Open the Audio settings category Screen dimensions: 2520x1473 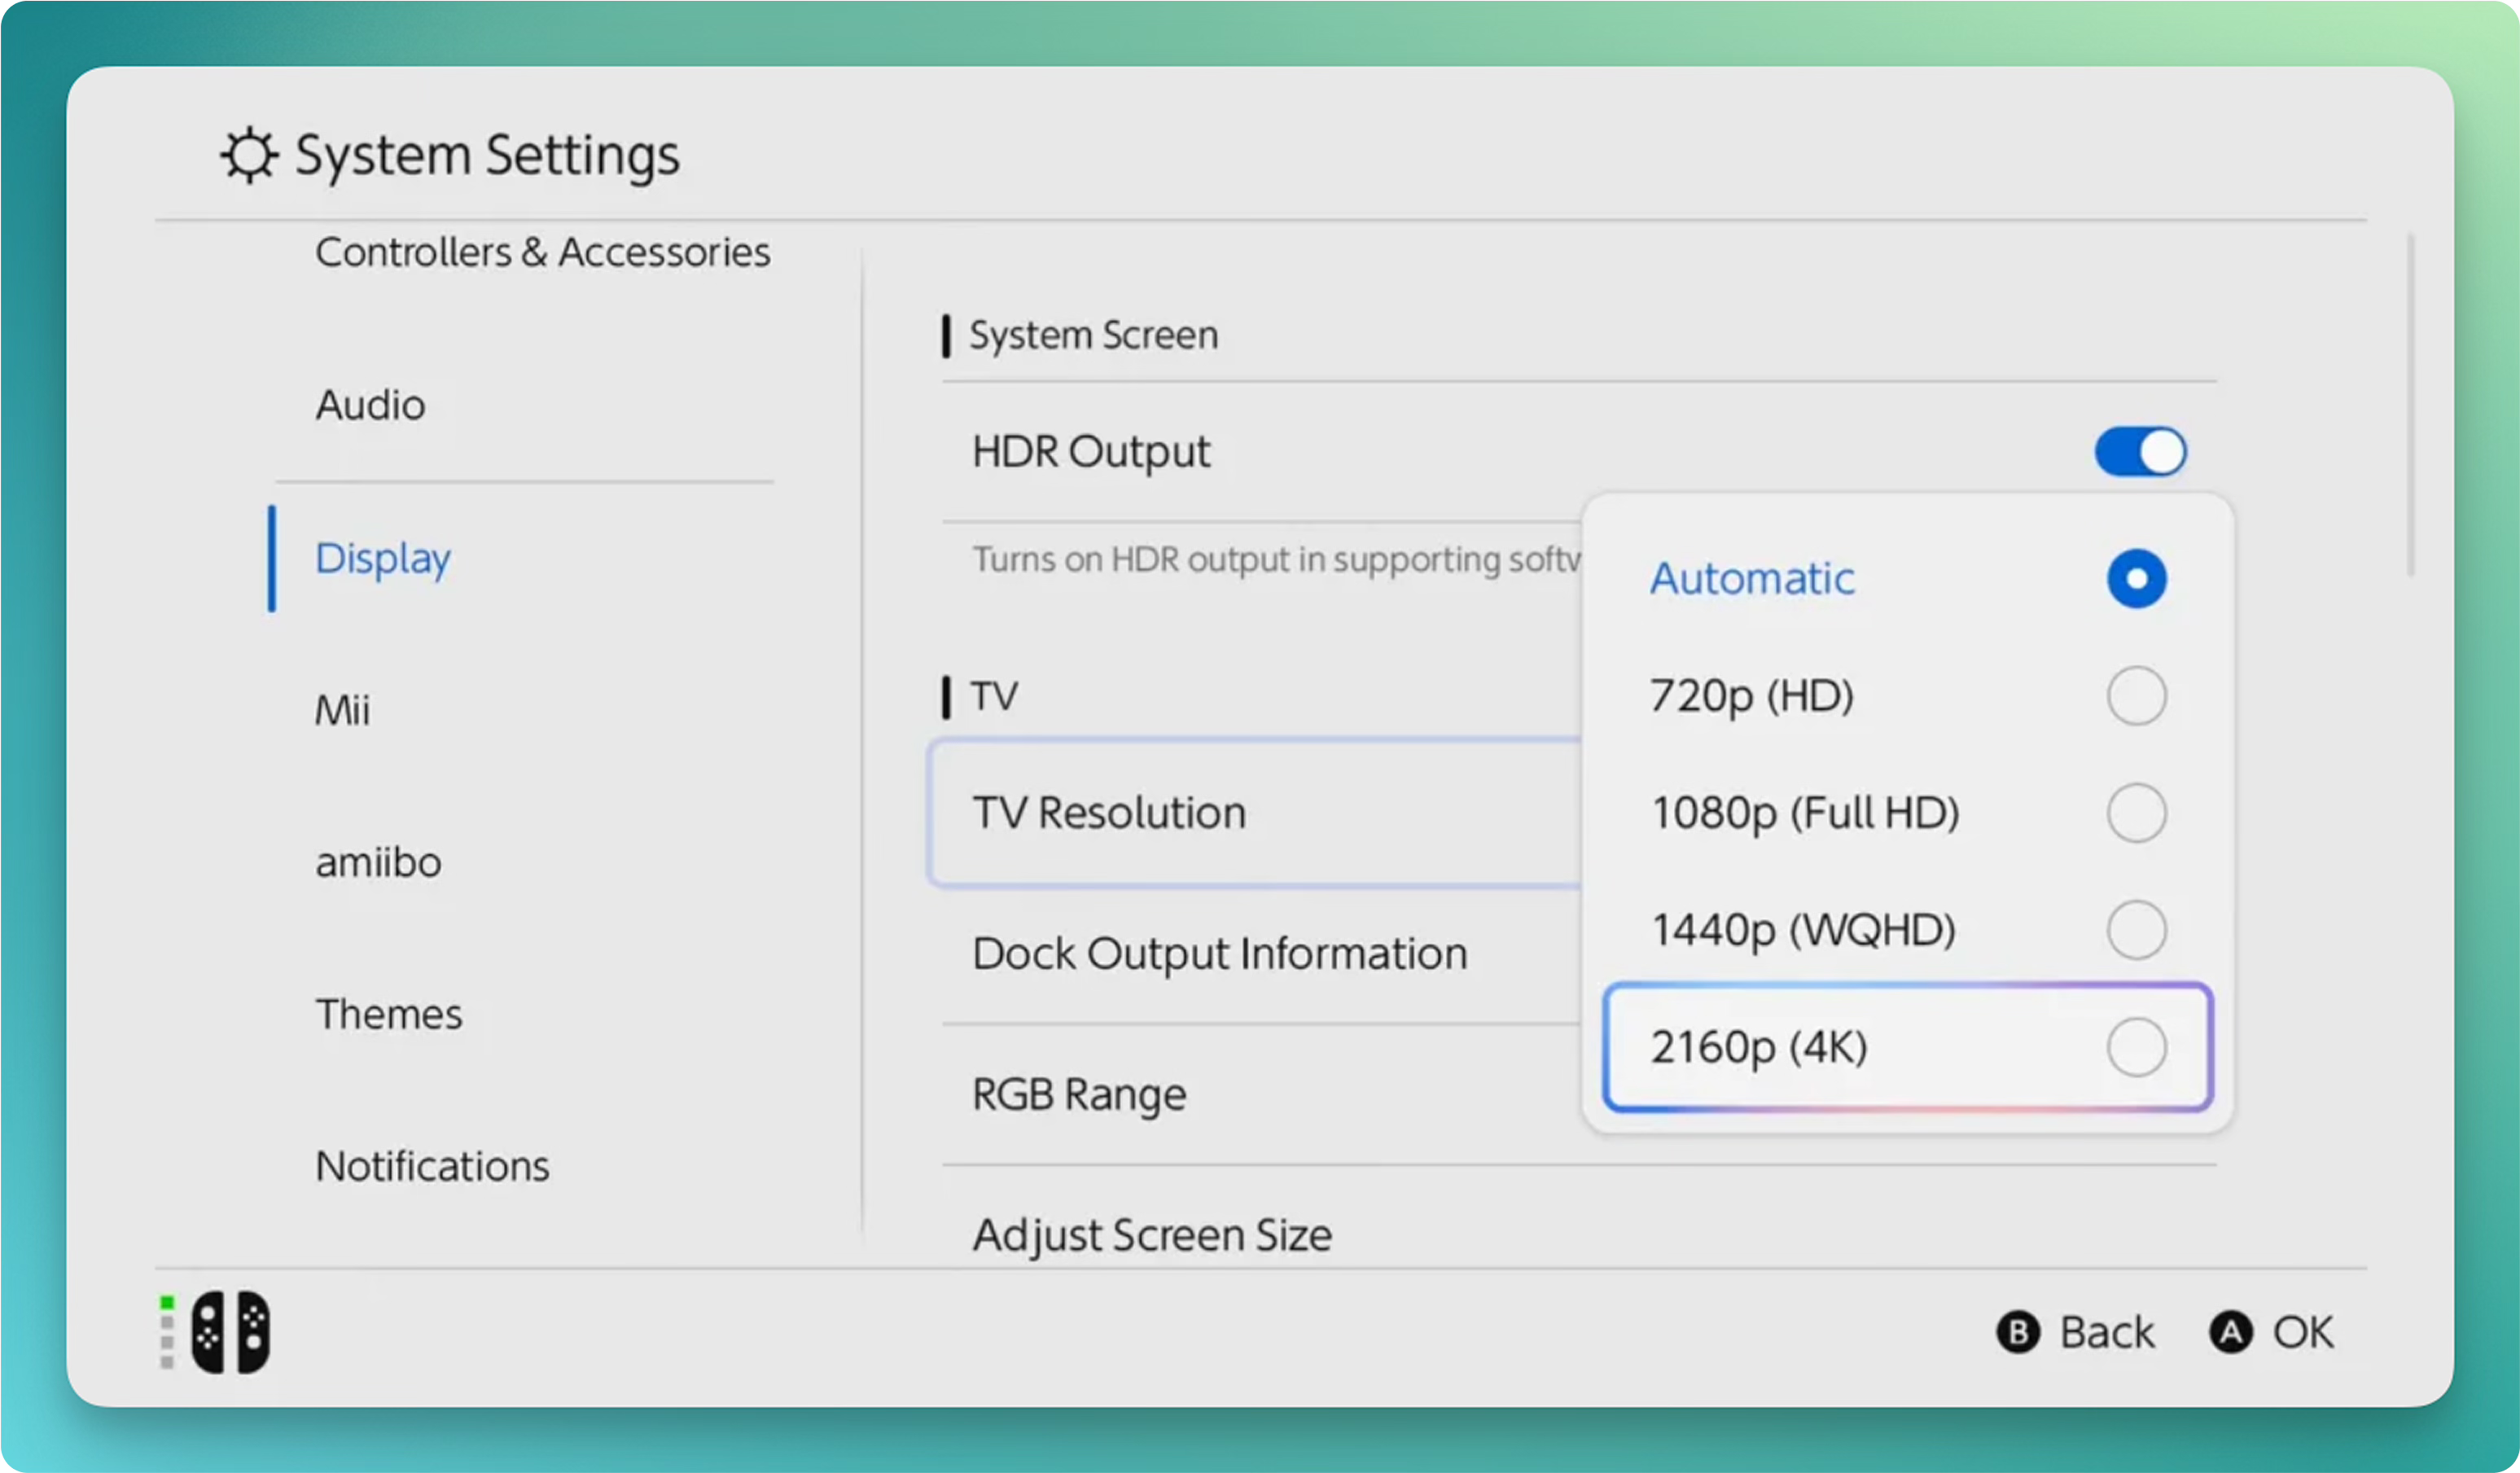pos(370,405)
